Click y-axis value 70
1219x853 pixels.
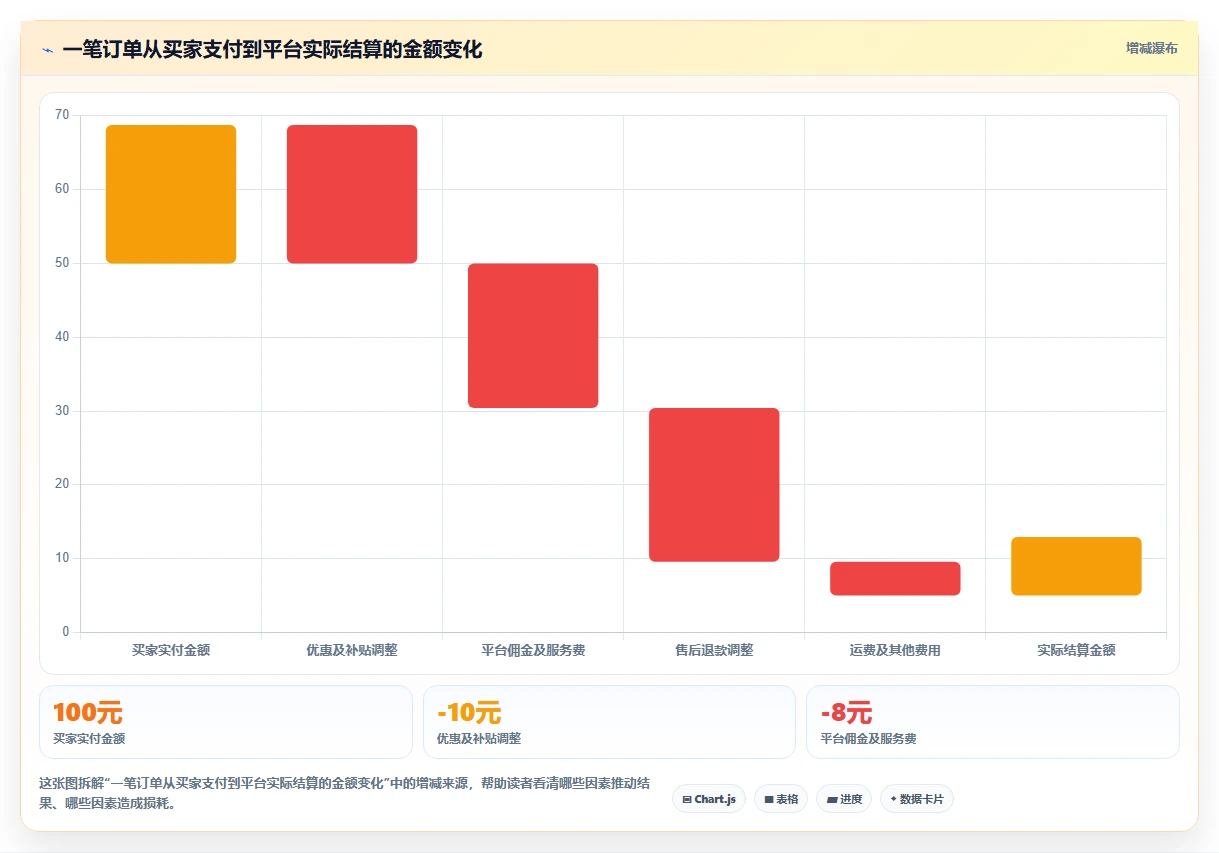tap(62, 115)
